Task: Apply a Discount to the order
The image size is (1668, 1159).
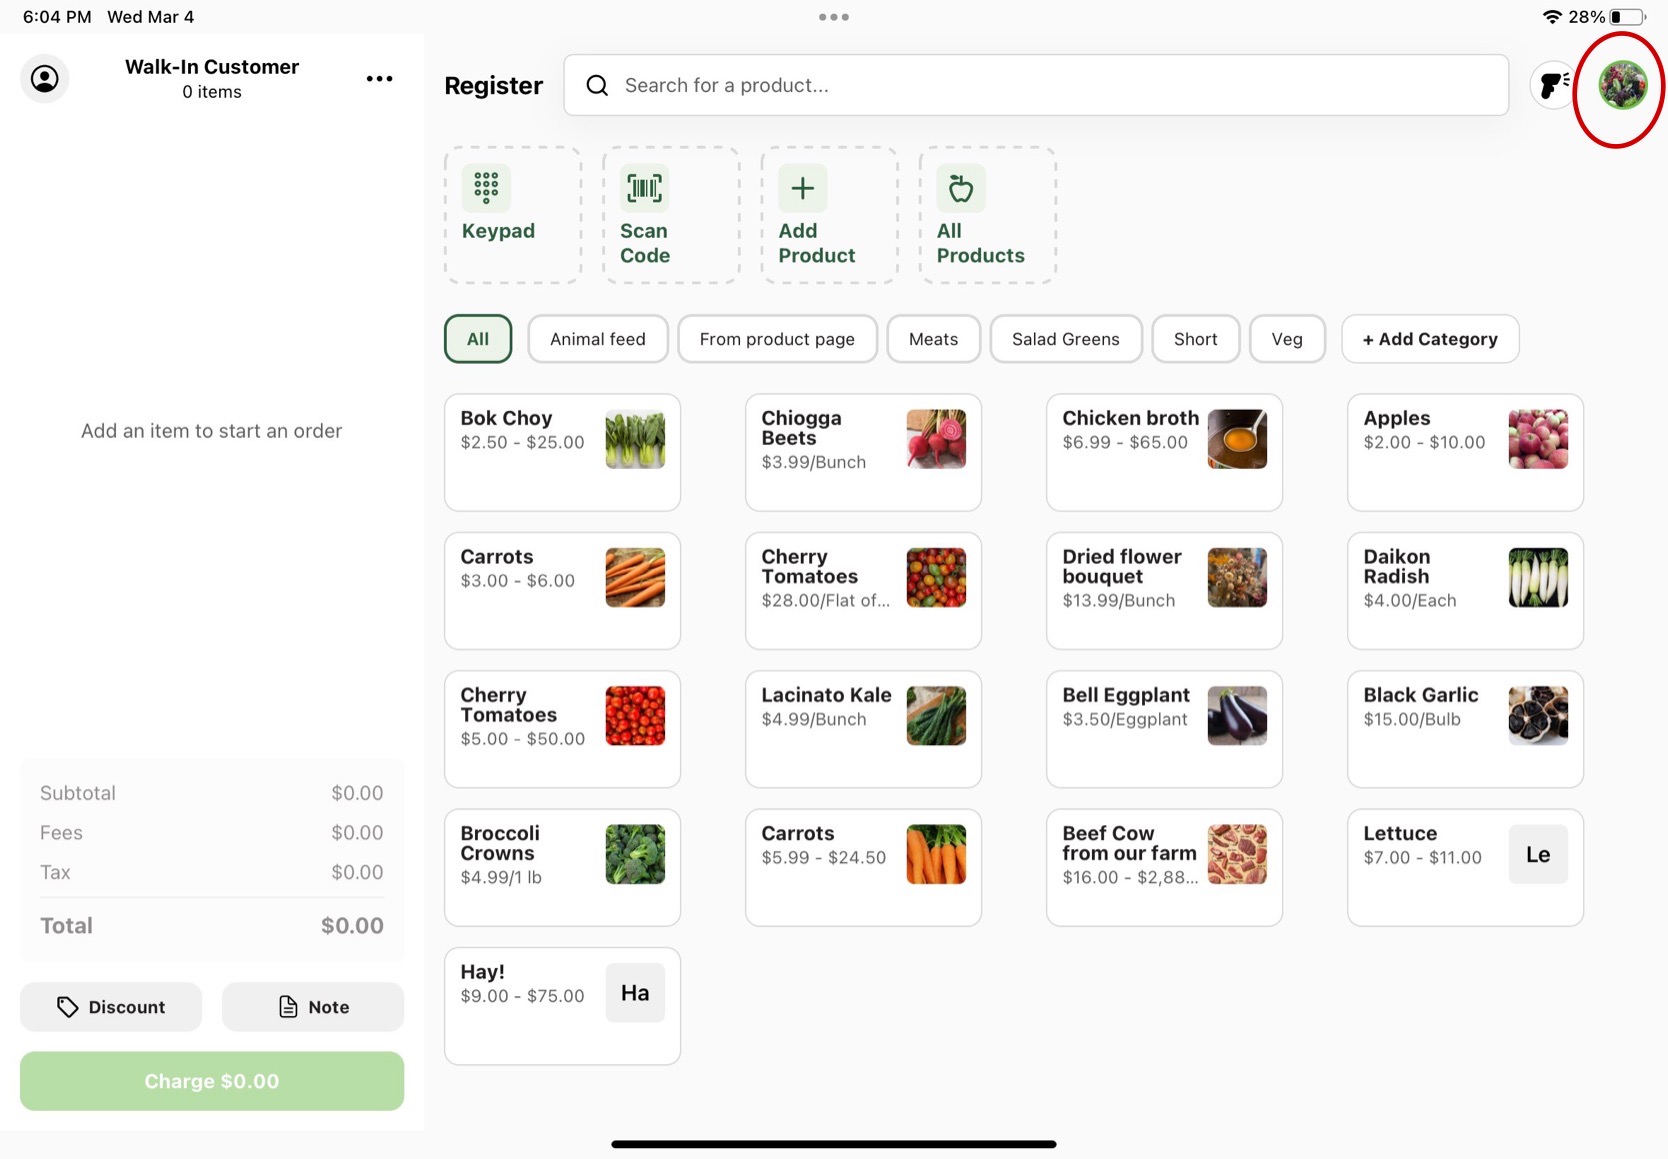Action: click(111, 1007)
